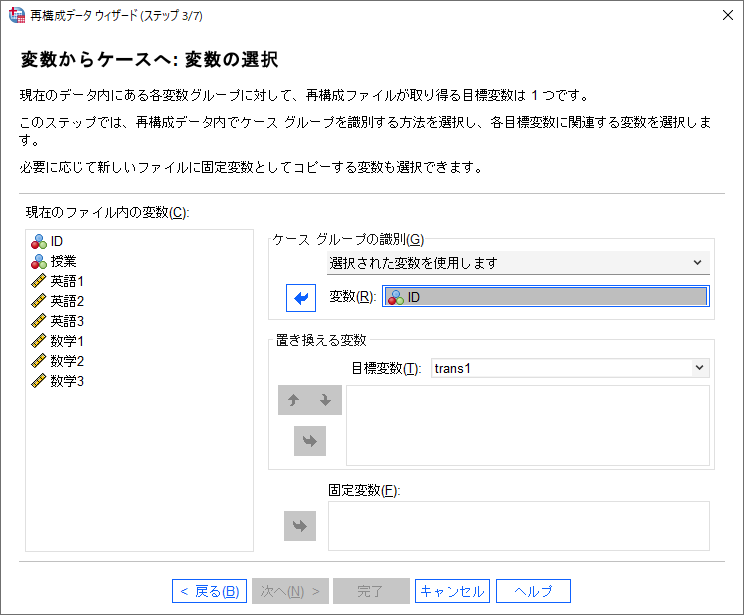Select 英語3 in the variable list
Viewport: 744px width, 615px height.
(x=68, y=321)
